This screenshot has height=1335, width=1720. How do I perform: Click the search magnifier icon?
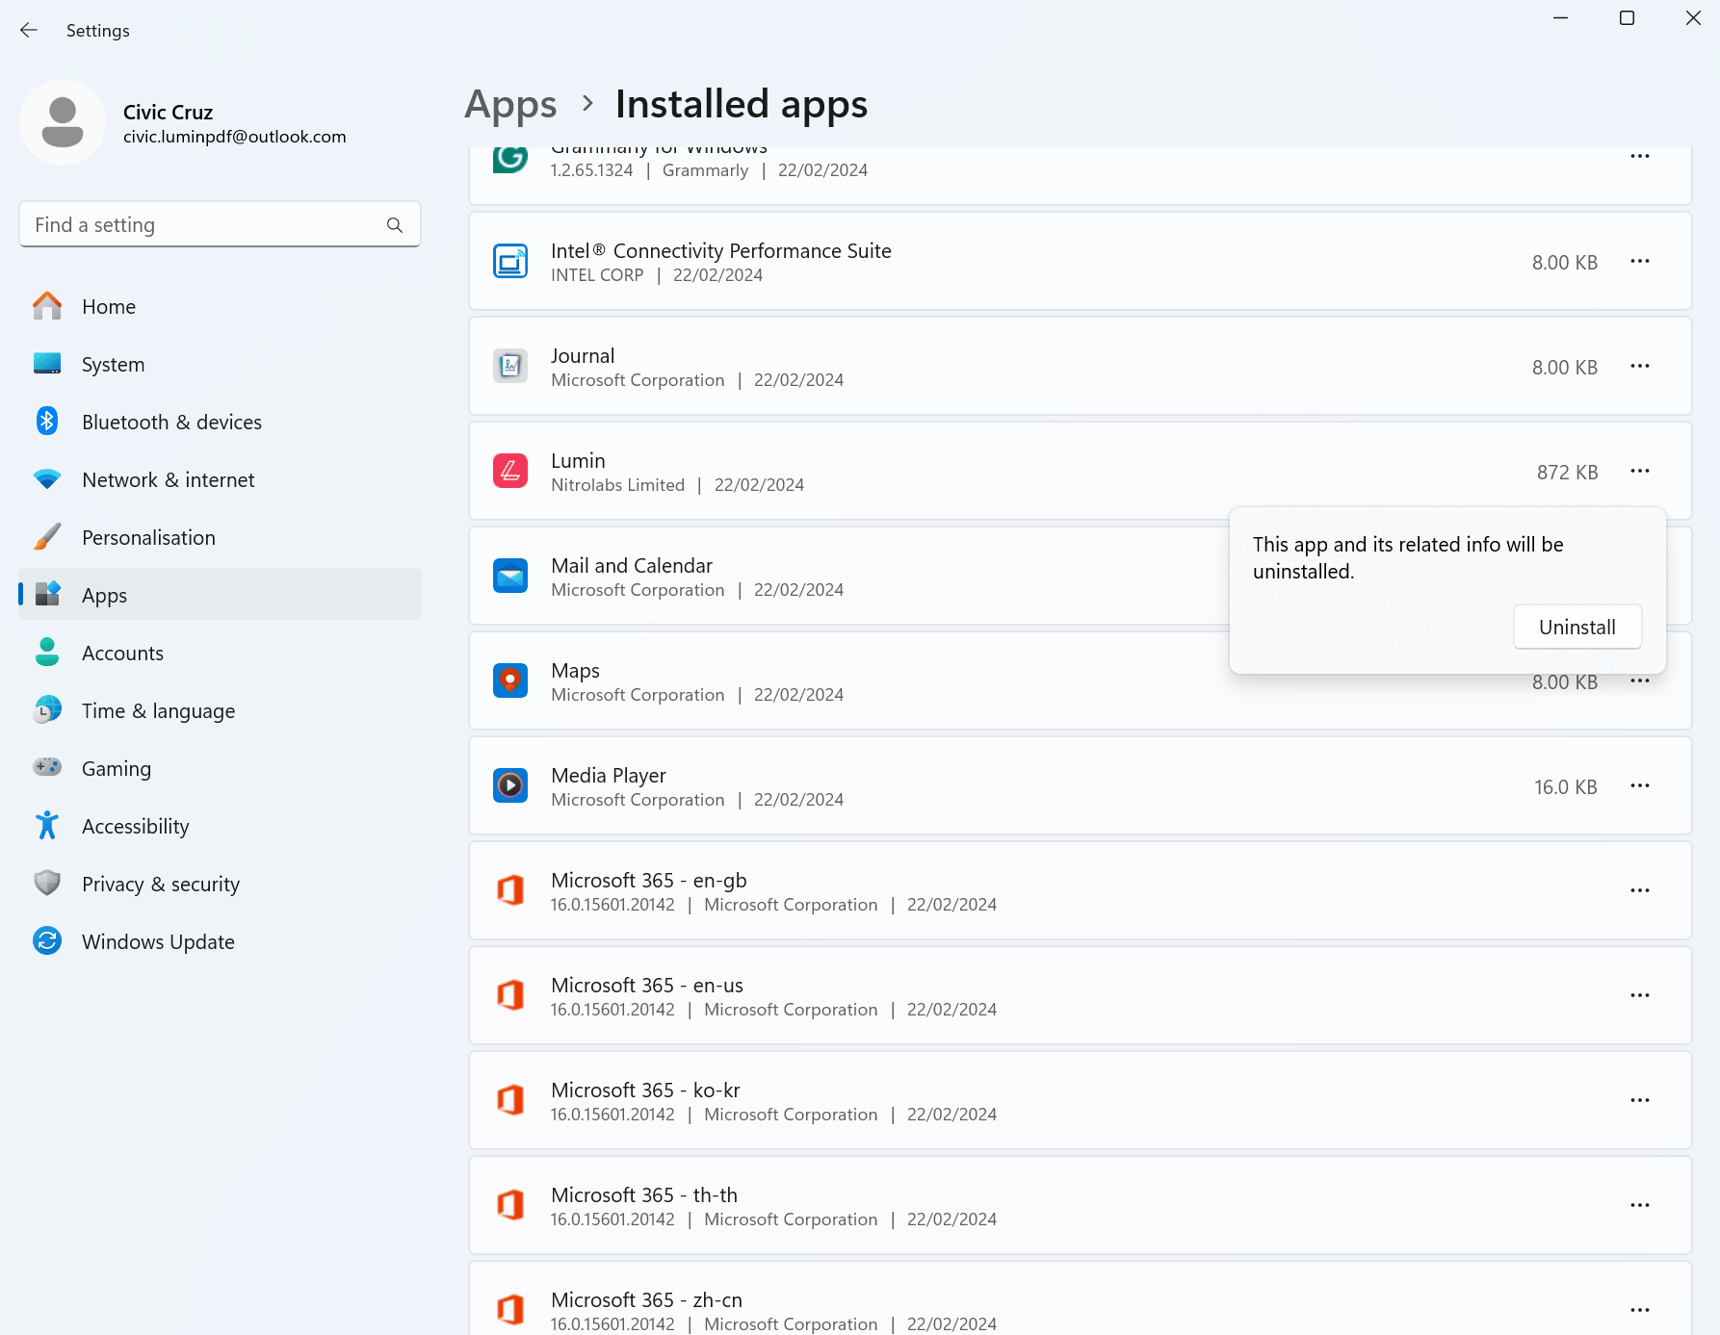(394, 224)
